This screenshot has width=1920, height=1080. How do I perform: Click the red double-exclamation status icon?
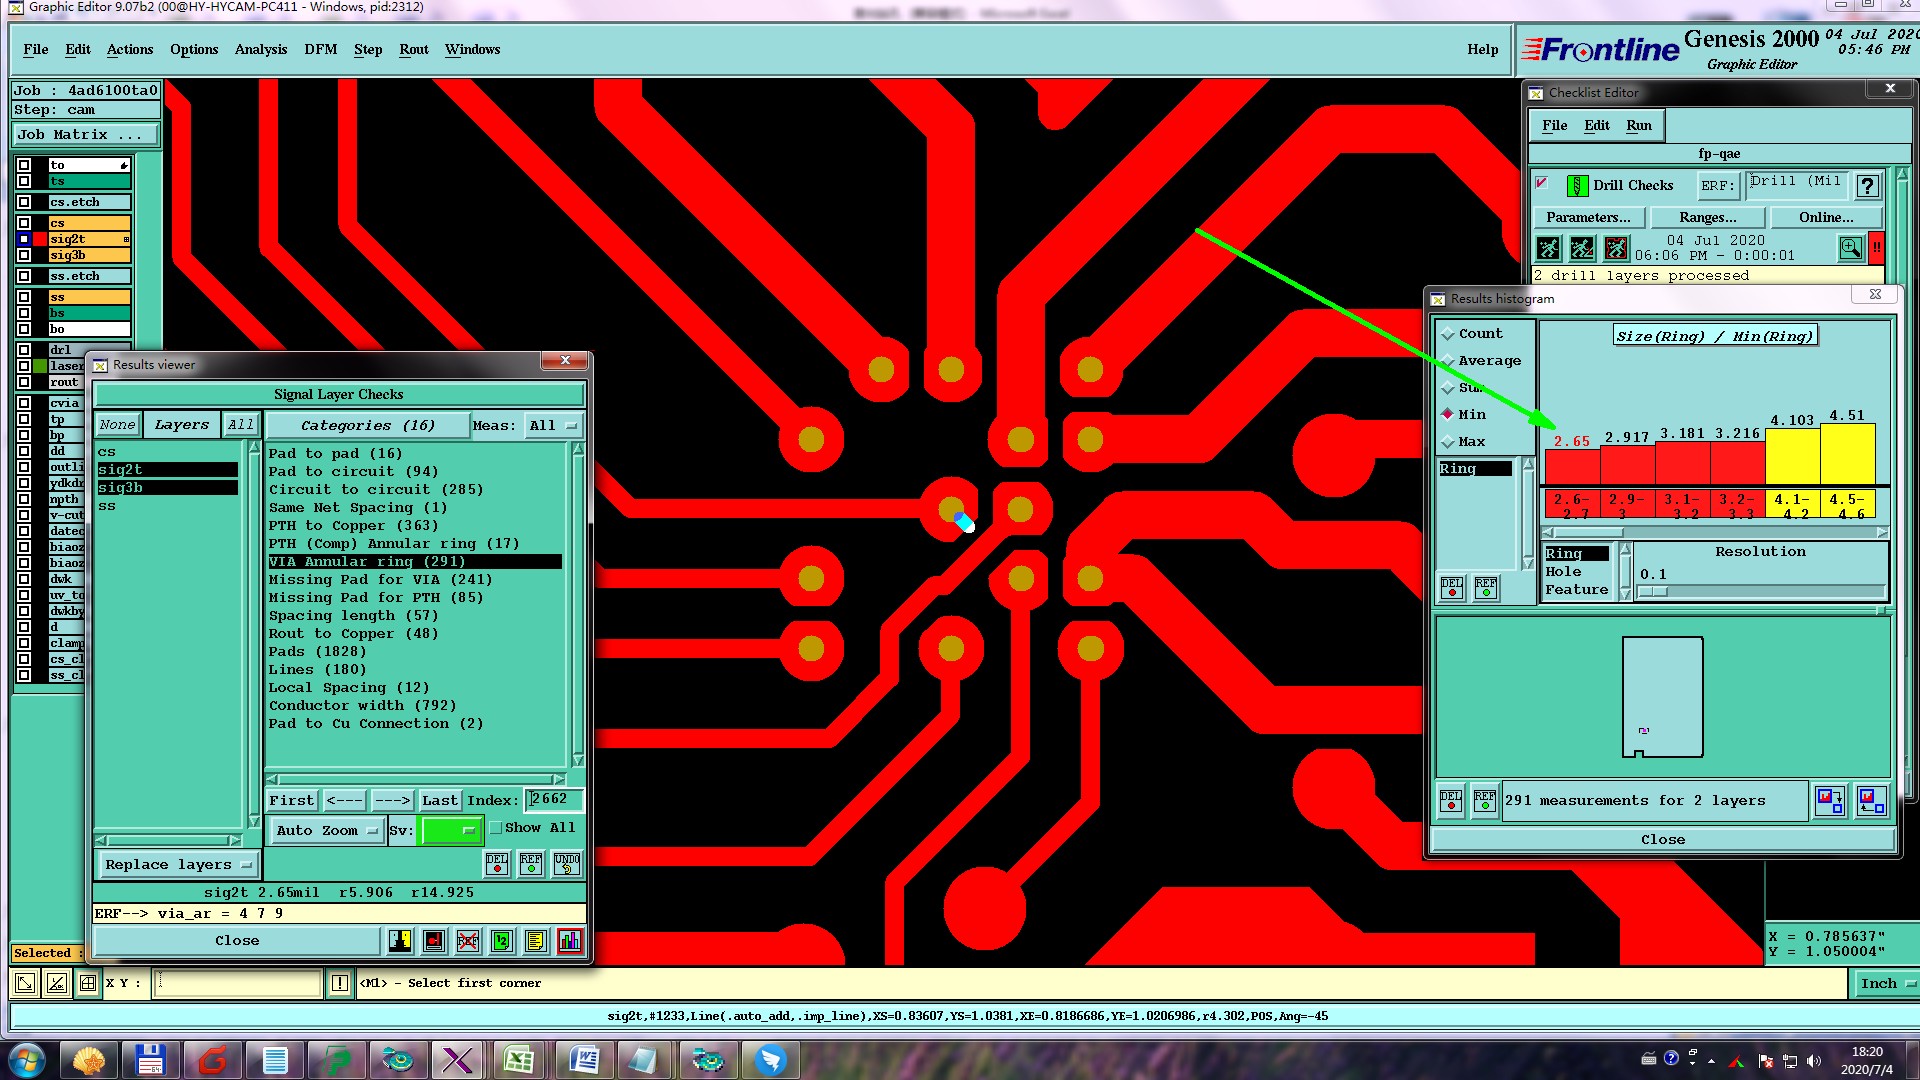[x=1877, y=248]
